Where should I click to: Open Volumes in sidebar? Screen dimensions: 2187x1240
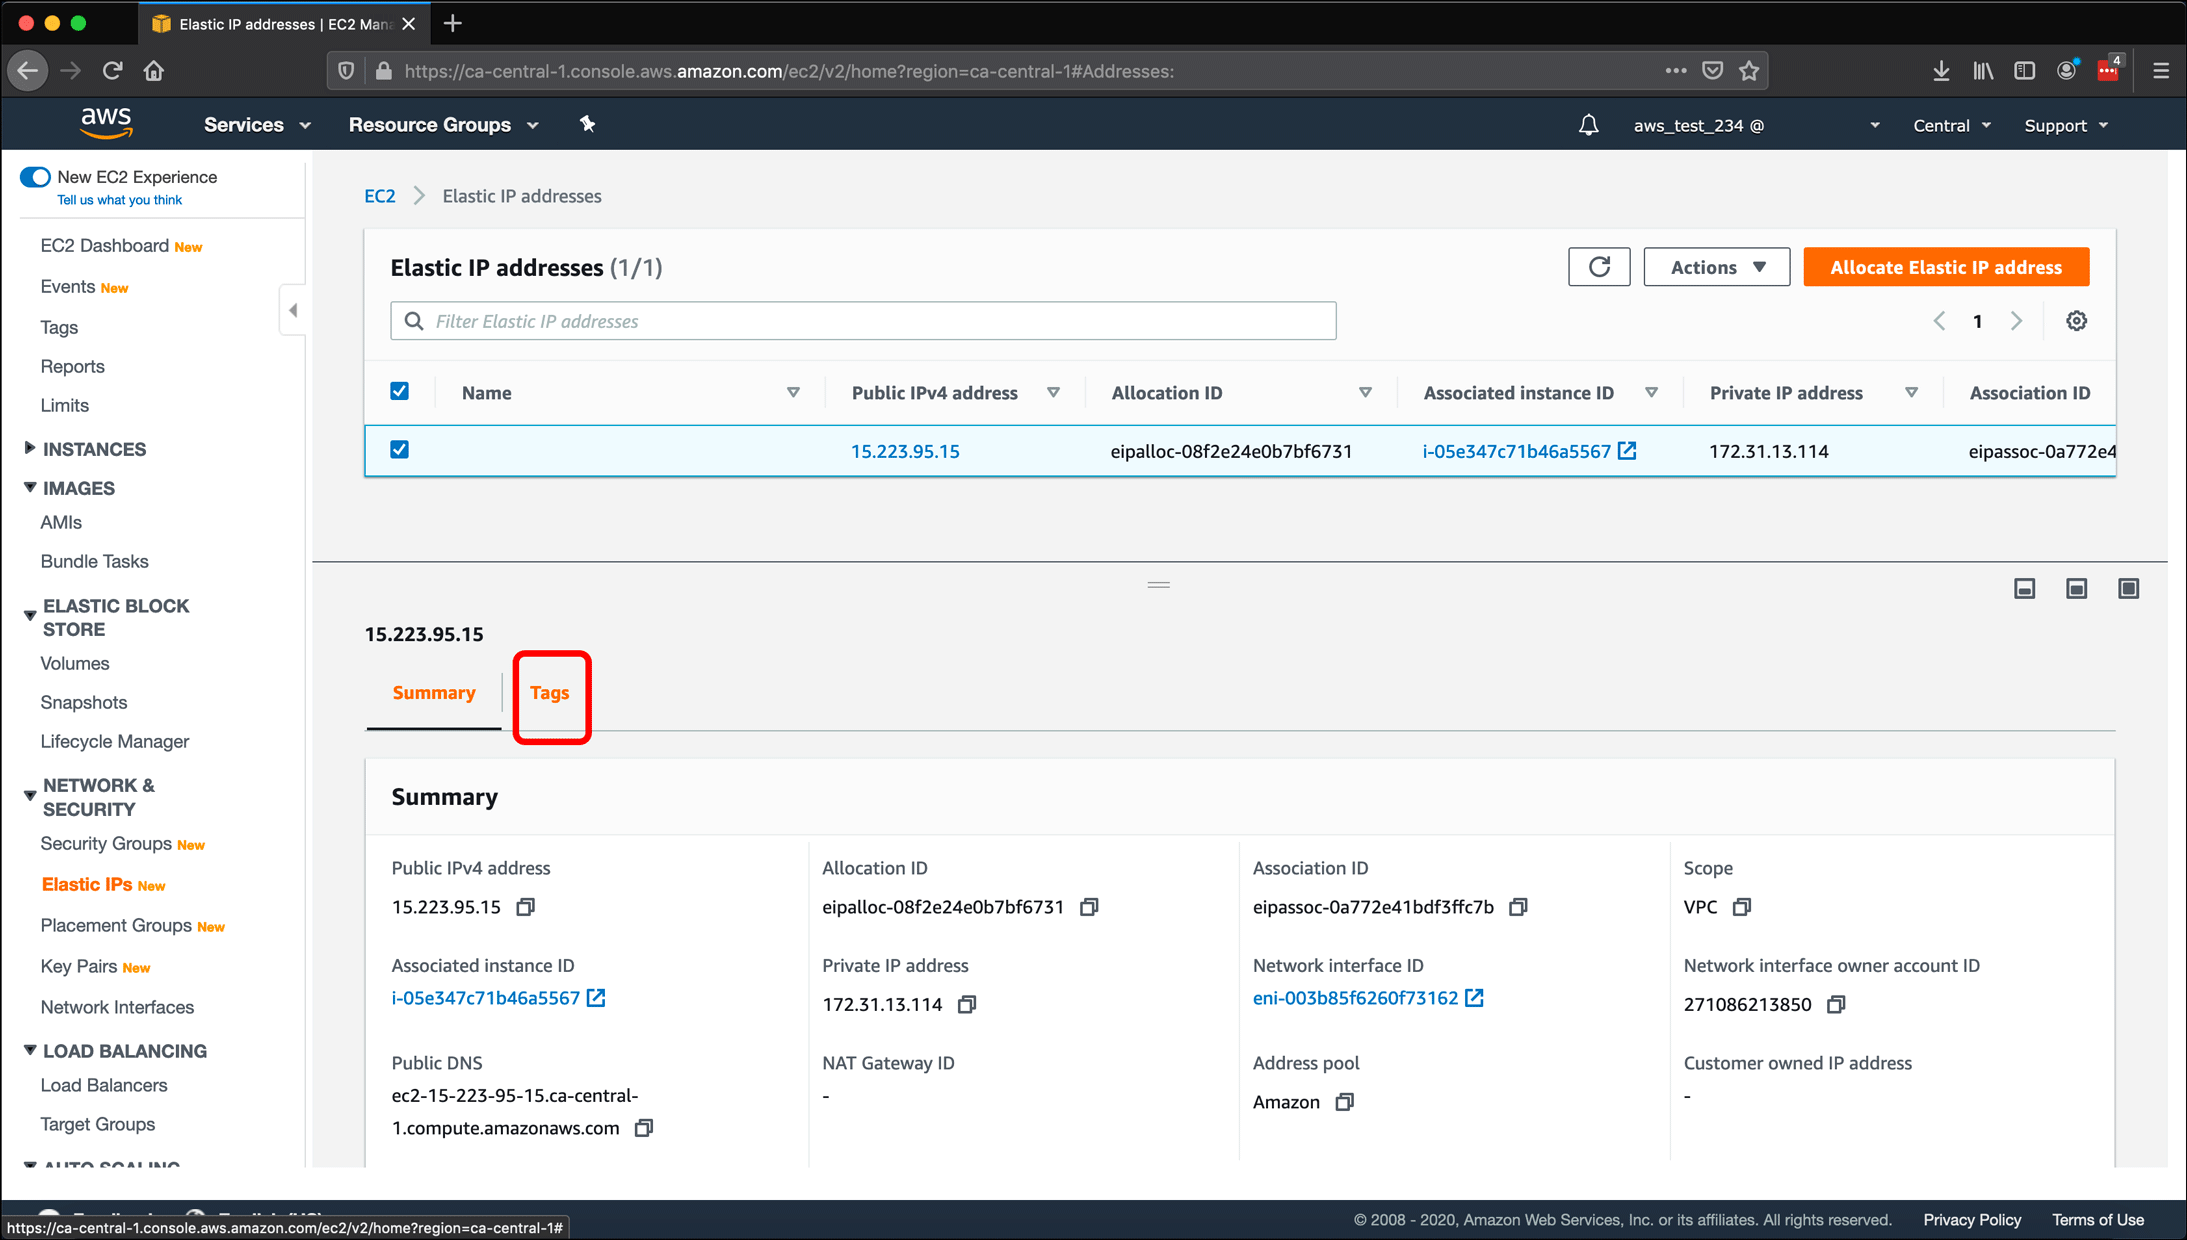75,664
